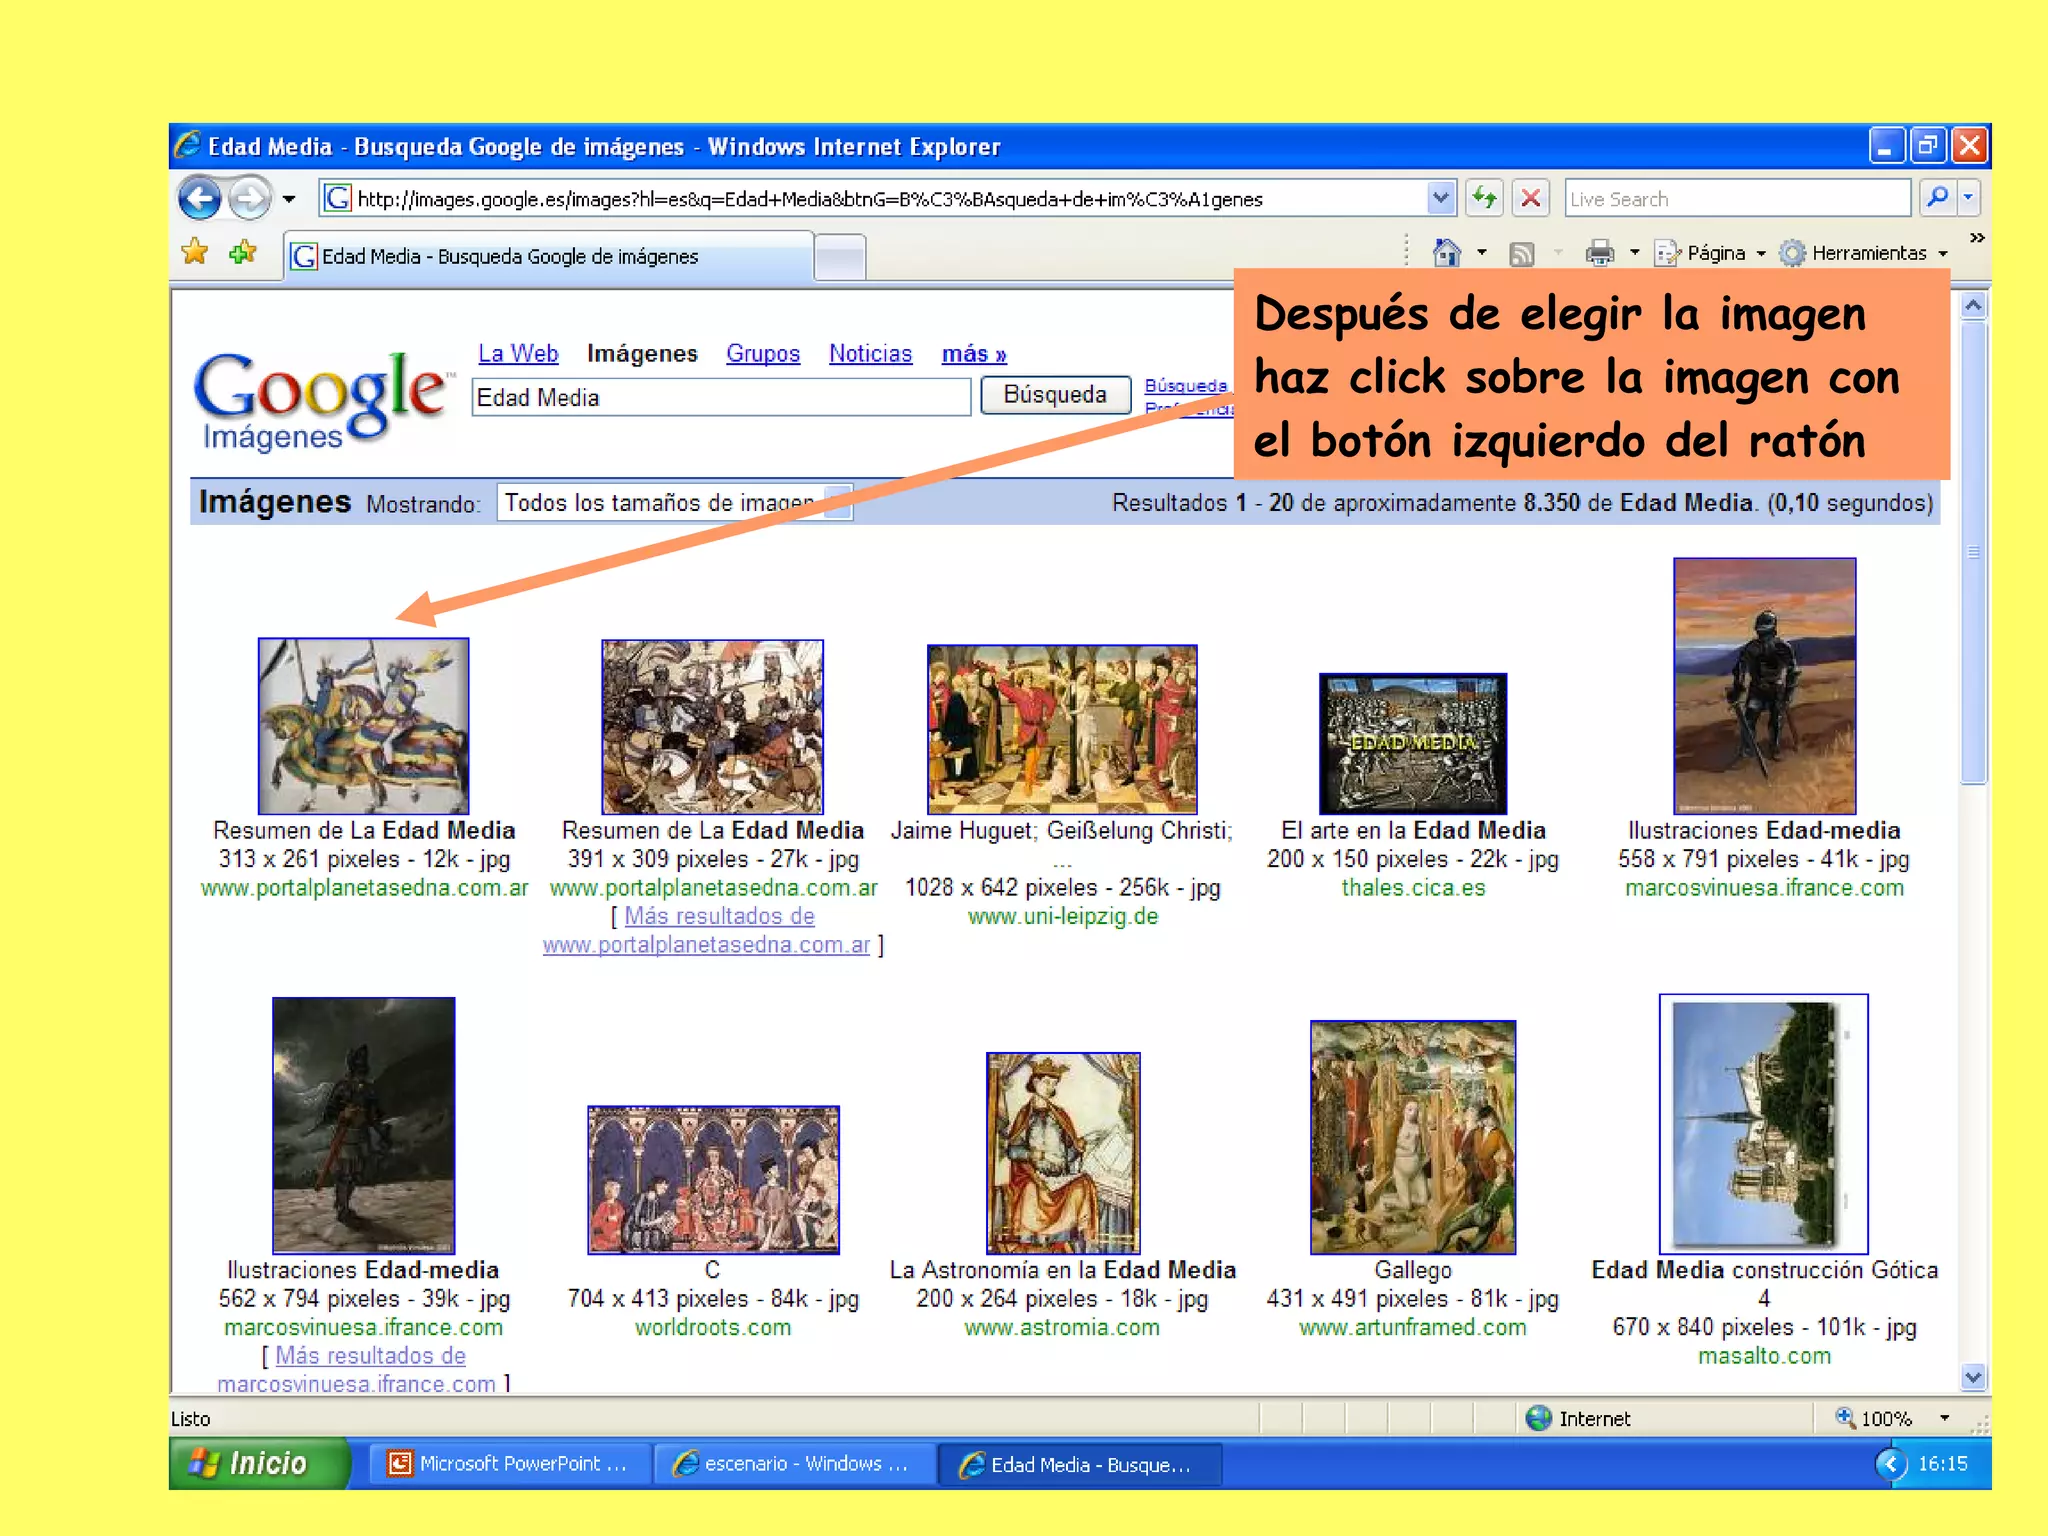Open the Herramientas menu
This screenshot has height=1536, width=2048.
point(1864,253)
